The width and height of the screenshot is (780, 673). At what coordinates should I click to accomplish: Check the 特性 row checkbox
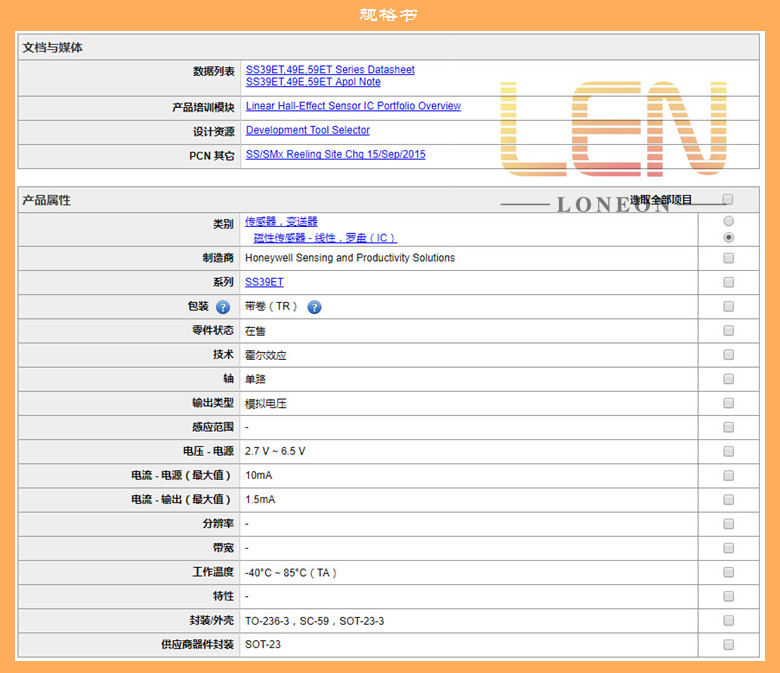[728, 596]
